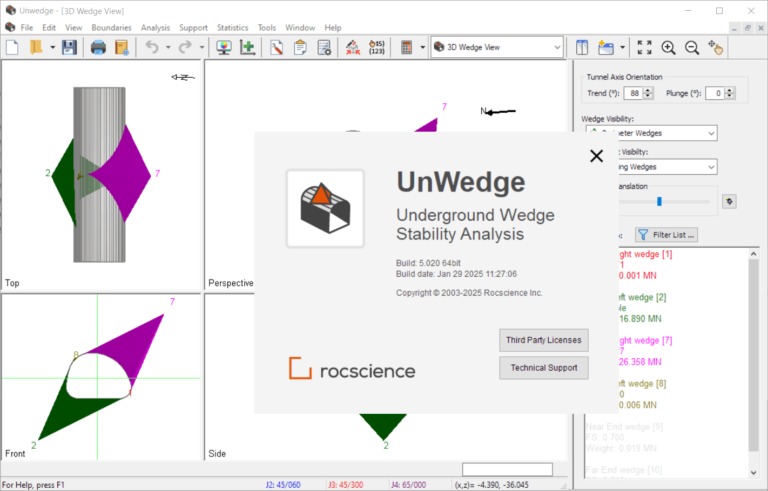
Task: Click the clipboard info viewer icon
Action: point(300,48)
